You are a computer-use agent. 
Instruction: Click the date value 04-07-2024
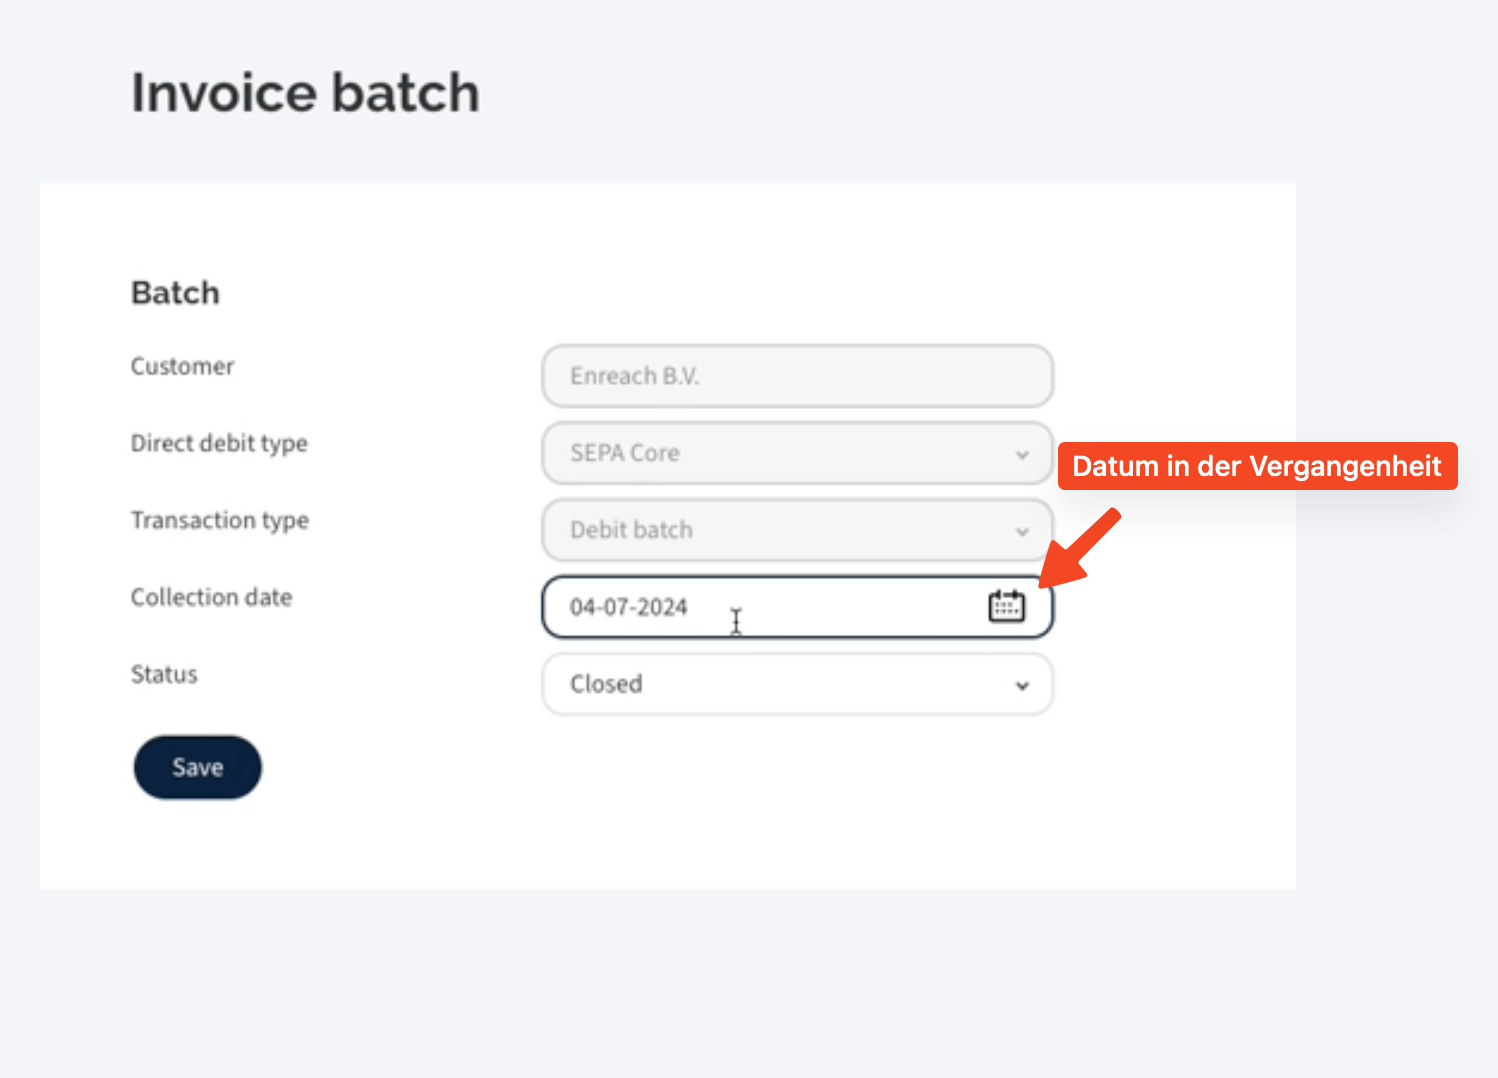point(629,607)
